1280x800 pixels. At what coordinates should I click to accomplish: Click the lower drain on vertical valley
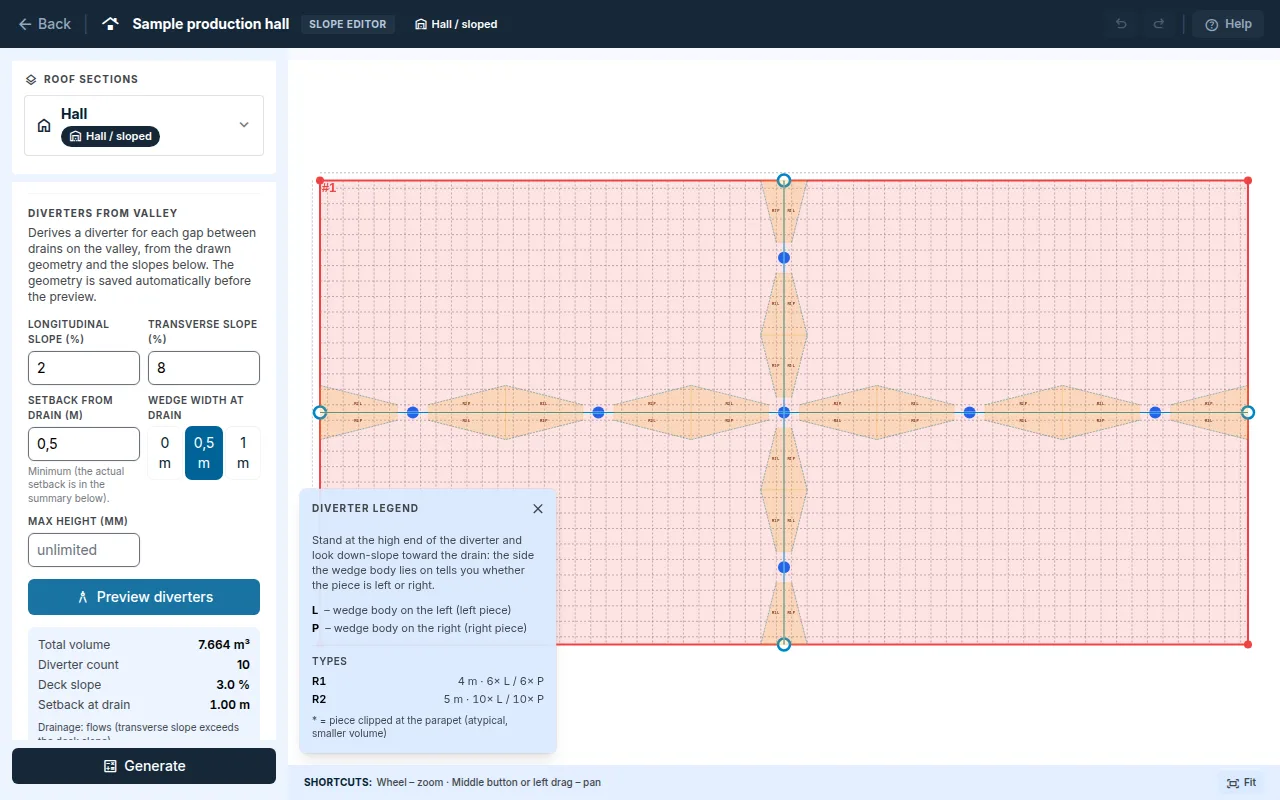784,567
